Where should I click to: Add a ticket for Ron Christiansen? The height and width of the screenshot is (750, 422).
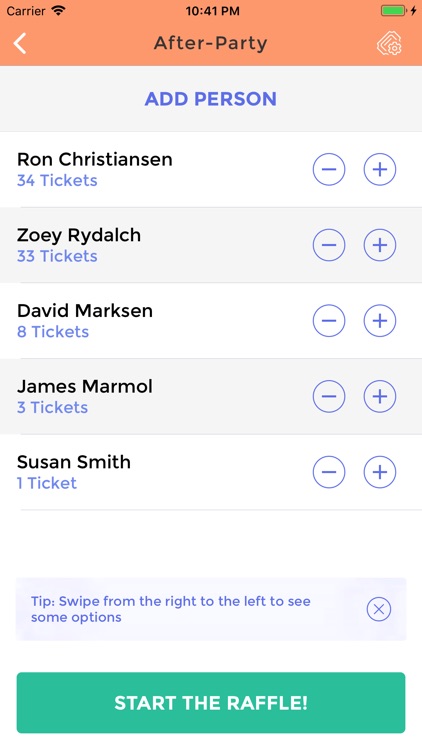click(x=380, y=169)
